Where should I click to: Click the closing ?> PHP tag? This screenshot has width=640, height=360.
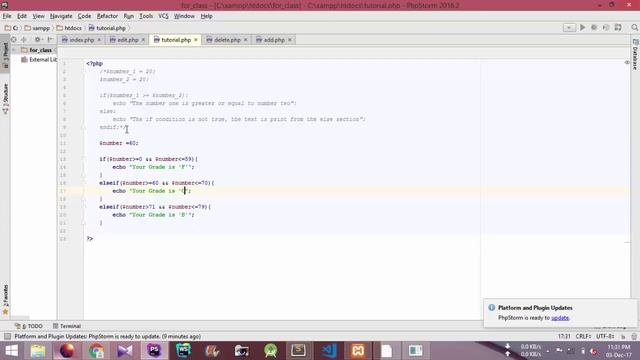[90, 239]
